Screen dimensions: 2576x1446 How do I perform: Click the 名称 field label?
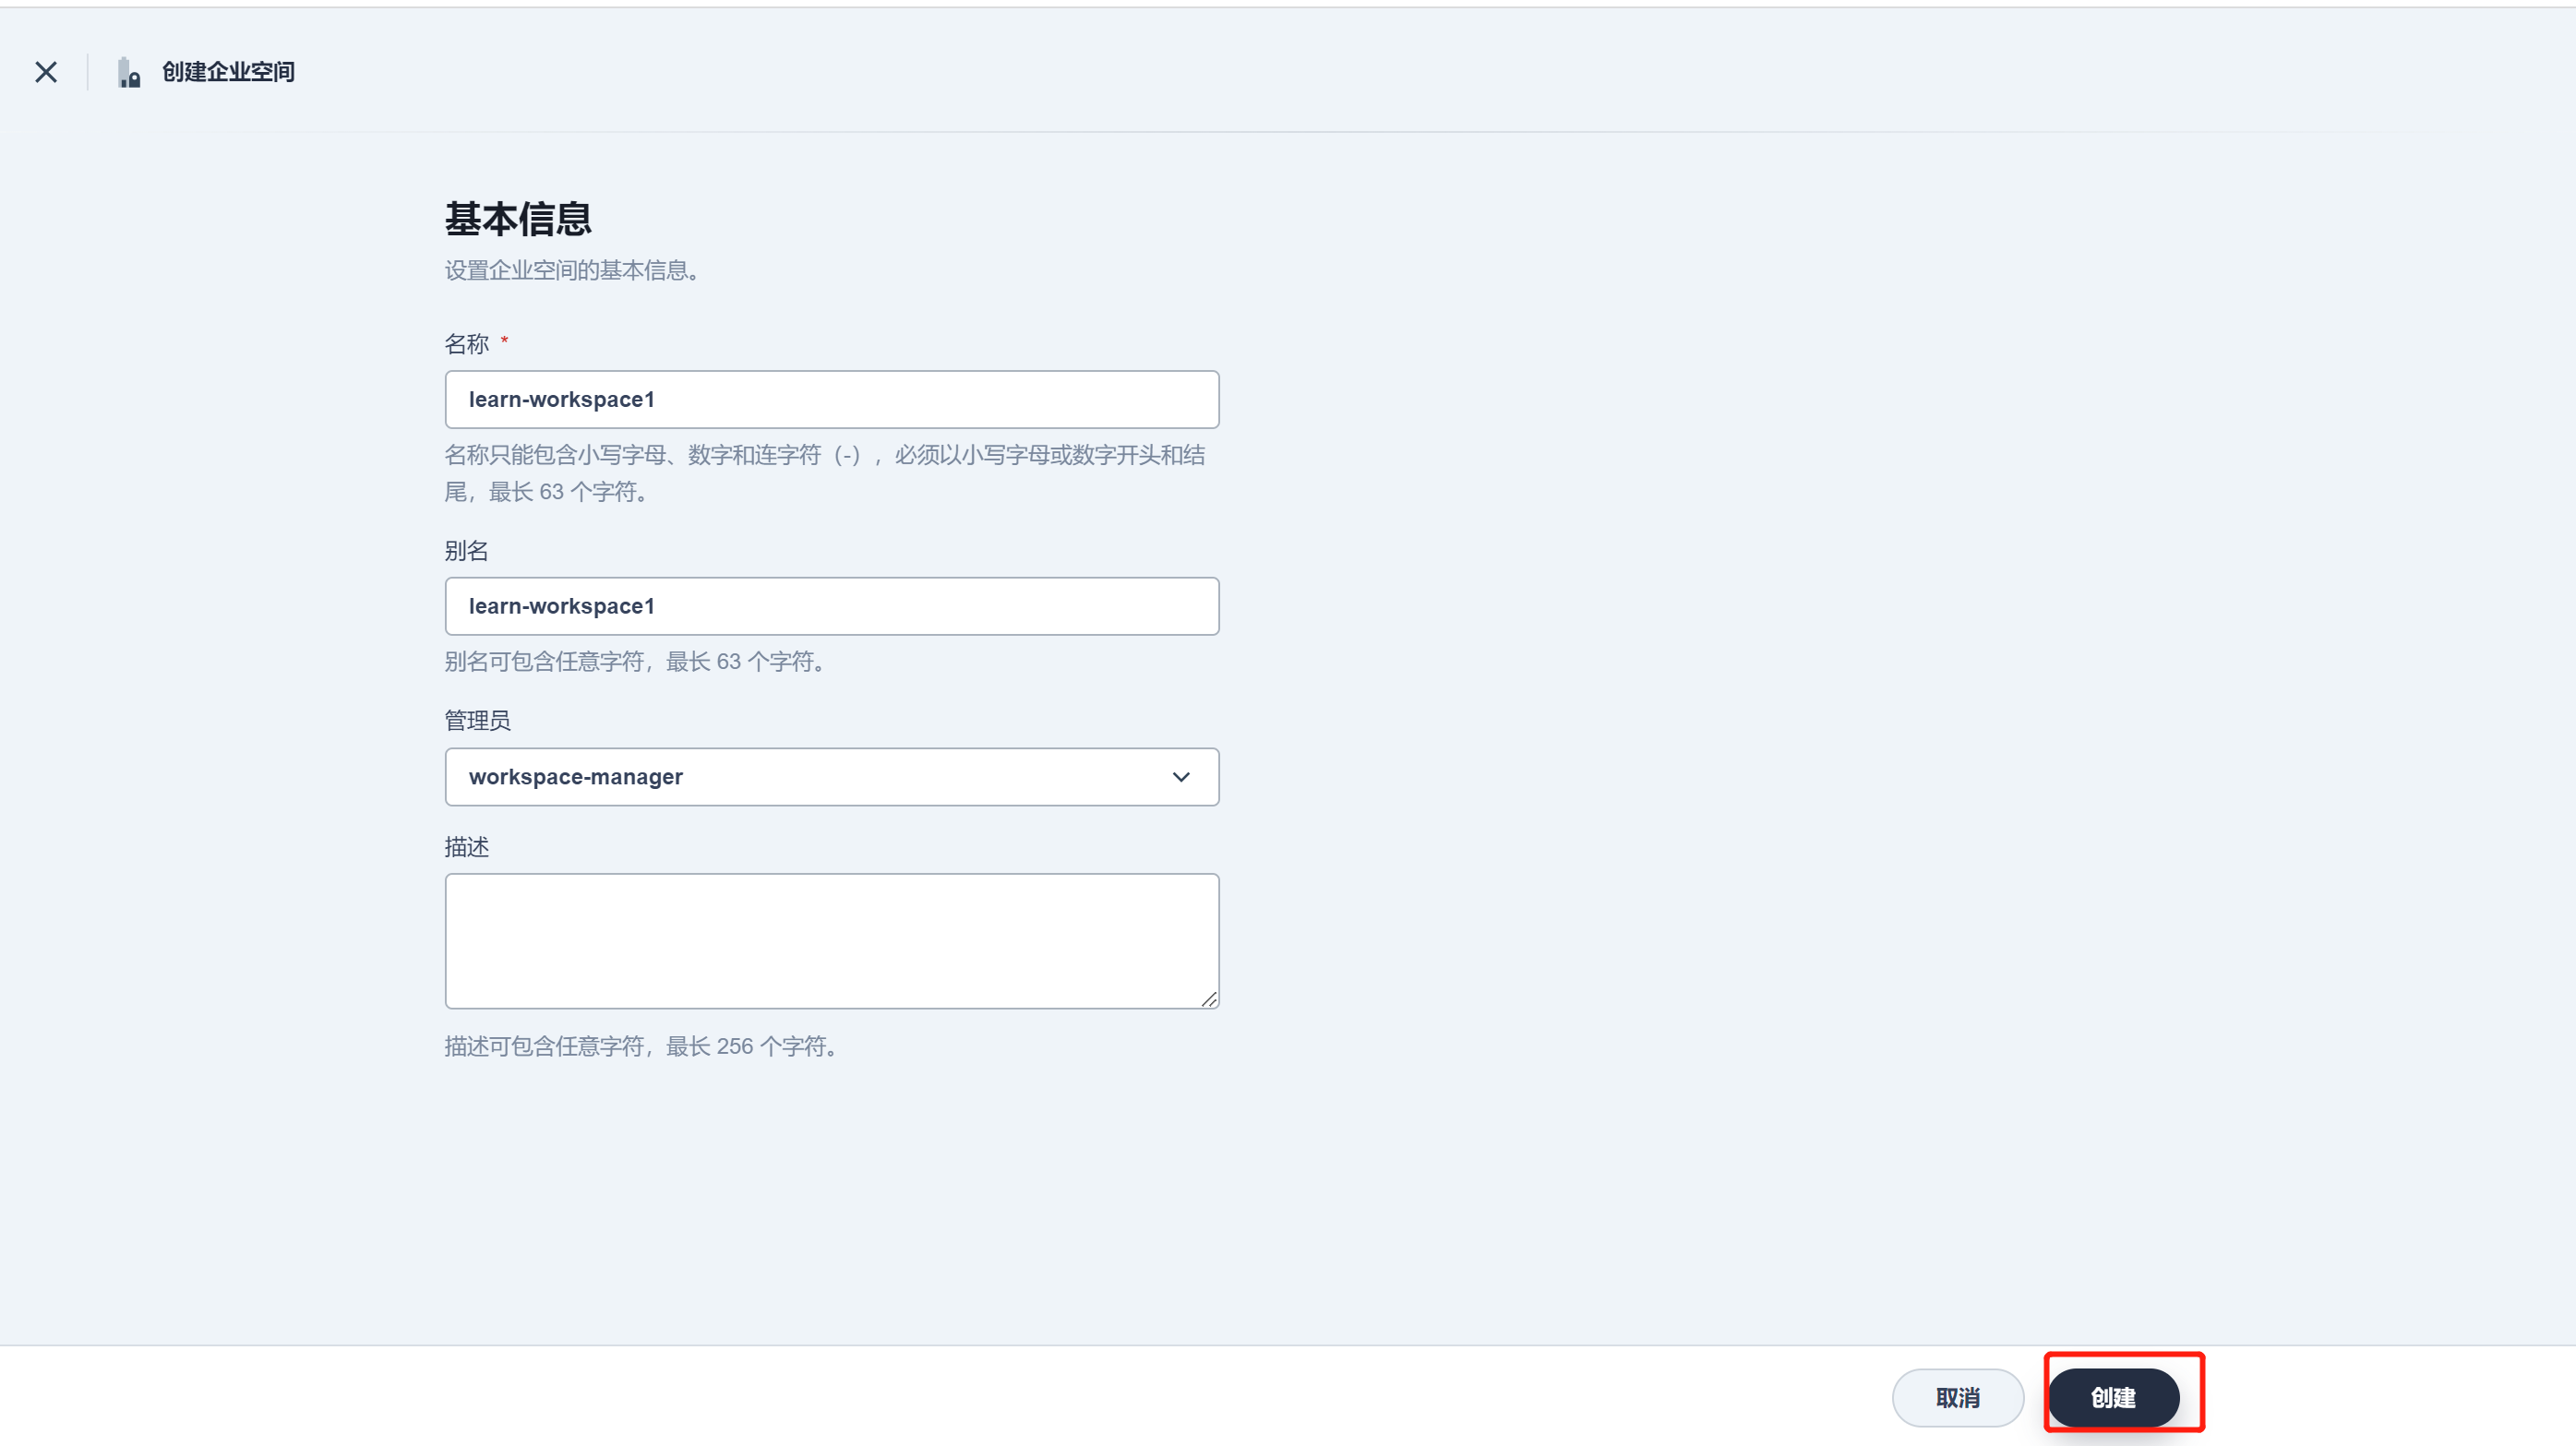point(466,344)
